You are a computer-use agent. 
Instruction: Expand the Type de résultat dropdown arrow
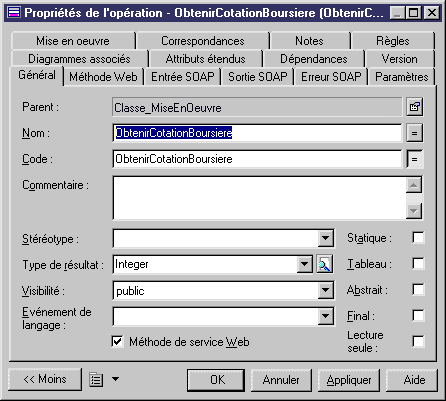304,264
